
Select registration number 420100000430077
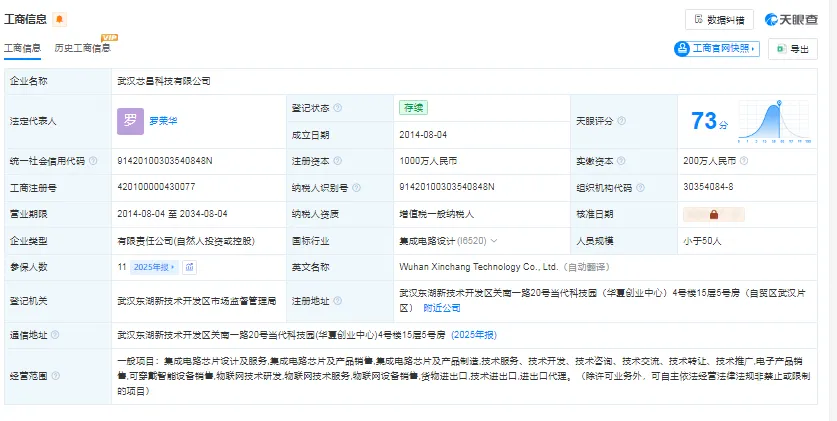(156, 186)
